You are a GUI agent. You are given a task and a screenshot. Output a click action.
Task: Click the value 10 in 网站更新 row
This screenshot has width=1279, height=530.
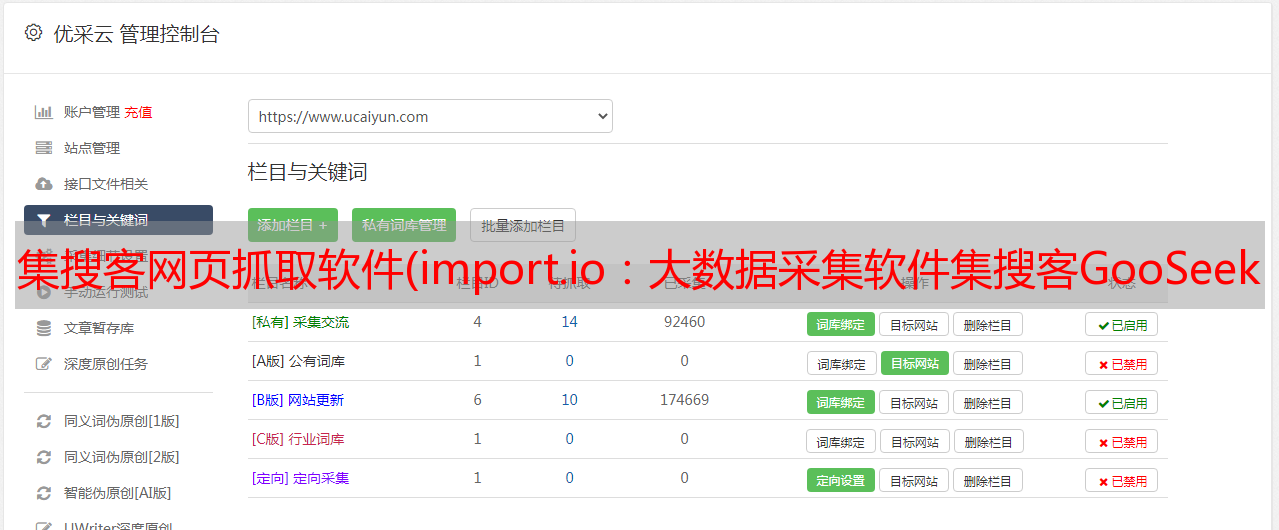(x=570, y=400)
